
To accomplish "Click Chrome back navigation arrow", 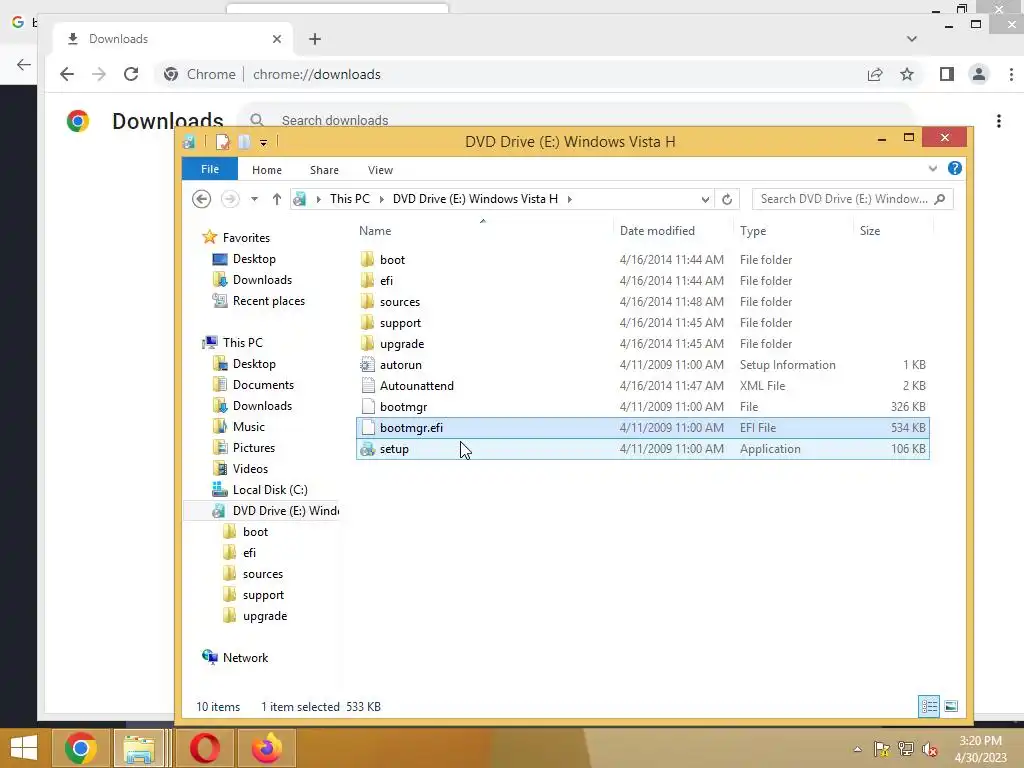I will point(67,74).
